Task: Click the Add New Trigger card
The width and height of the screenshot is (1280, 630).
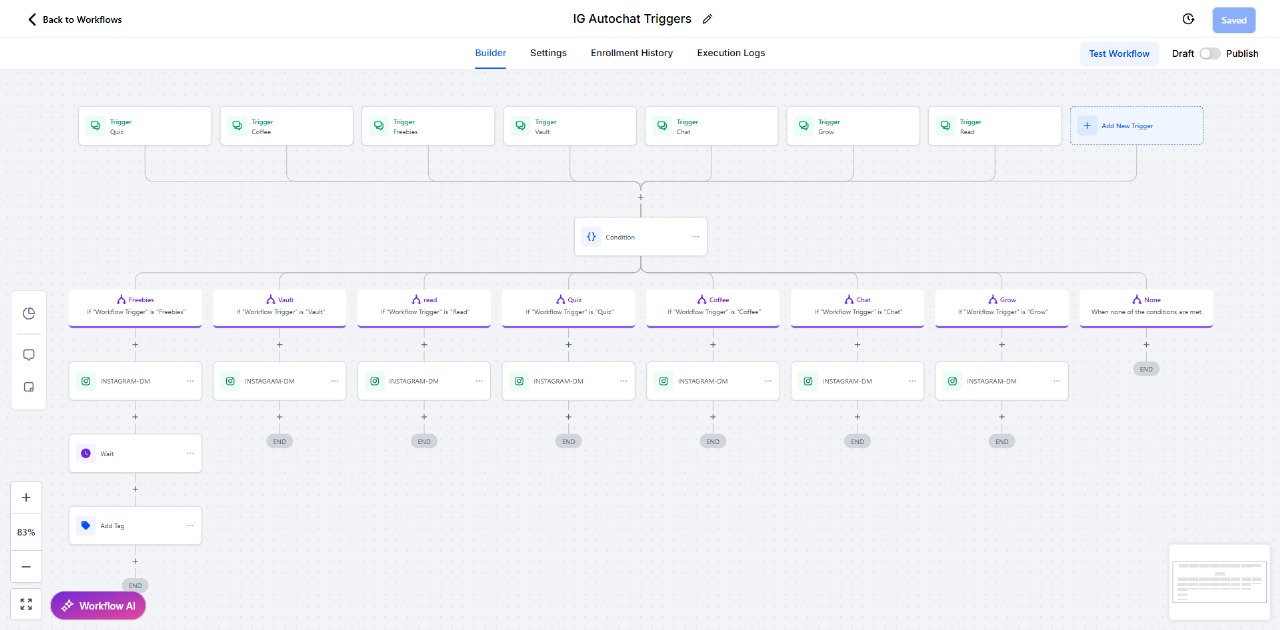Action: (1136, 126)
